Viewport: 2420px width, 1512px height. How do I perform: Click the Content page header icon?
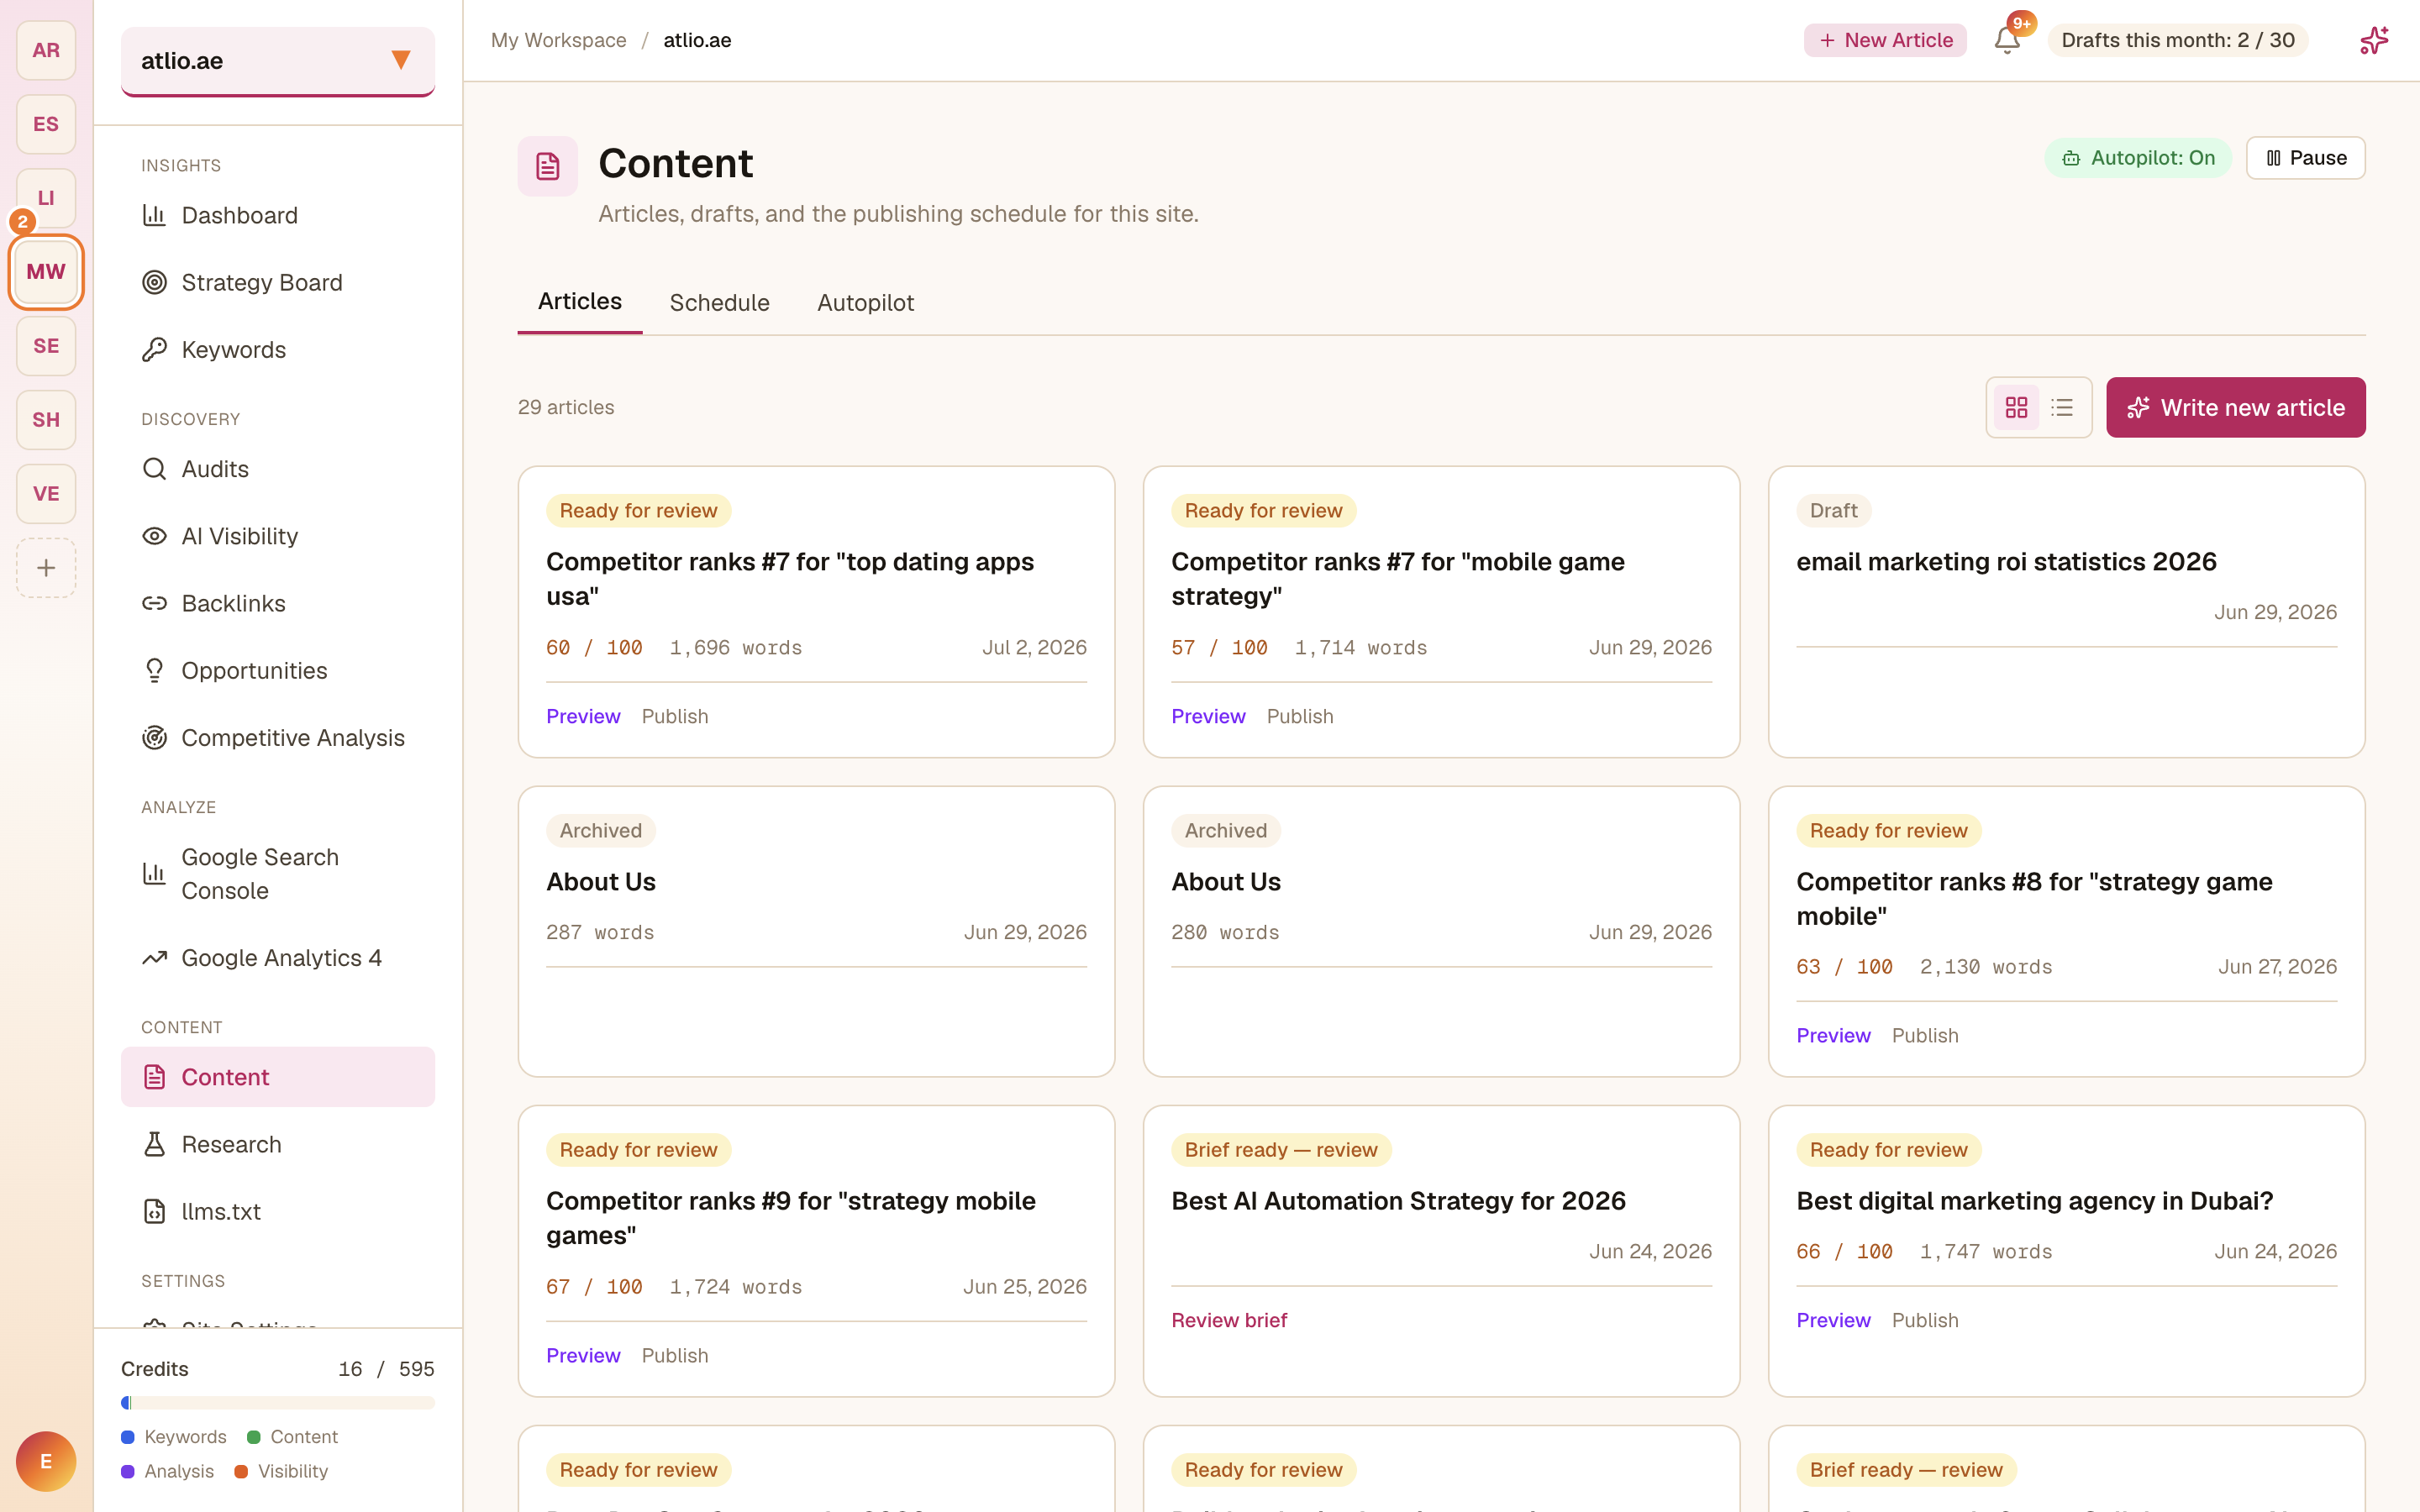547,166
